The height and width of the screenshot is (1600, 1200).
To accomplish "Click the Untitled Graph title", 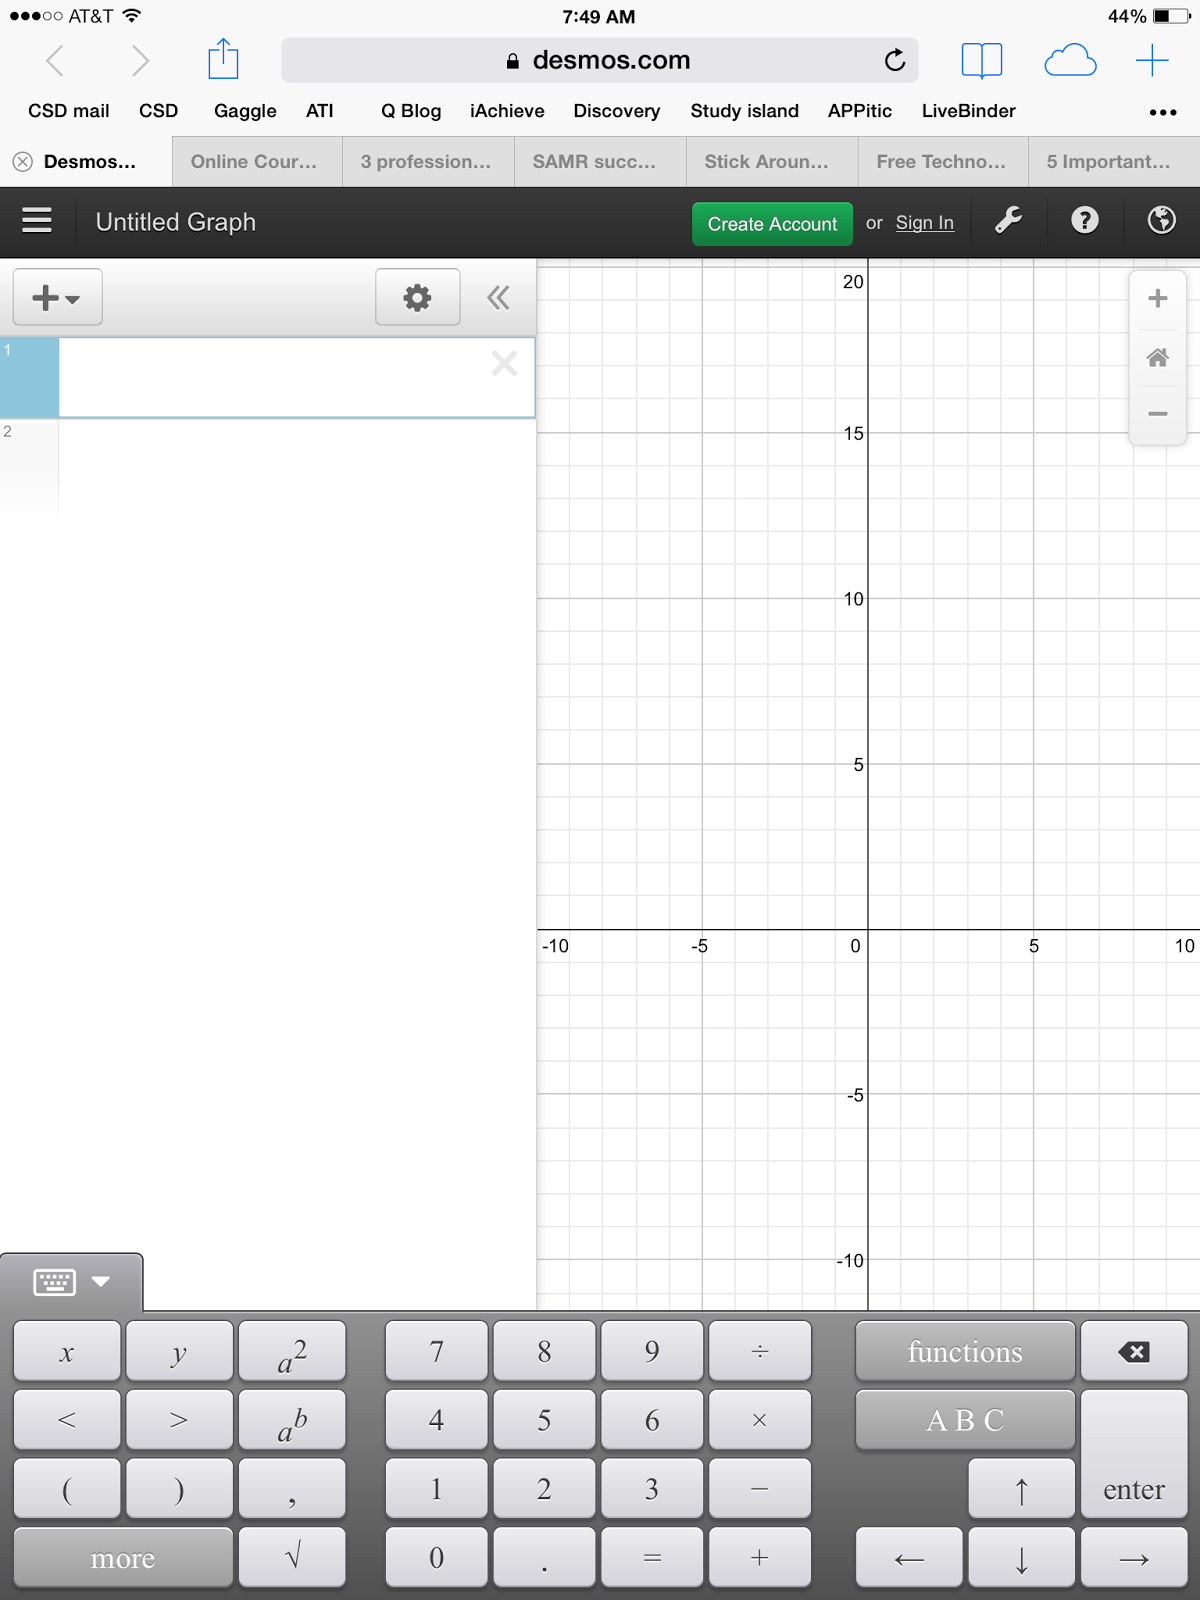I will click(x=176, y=222).
